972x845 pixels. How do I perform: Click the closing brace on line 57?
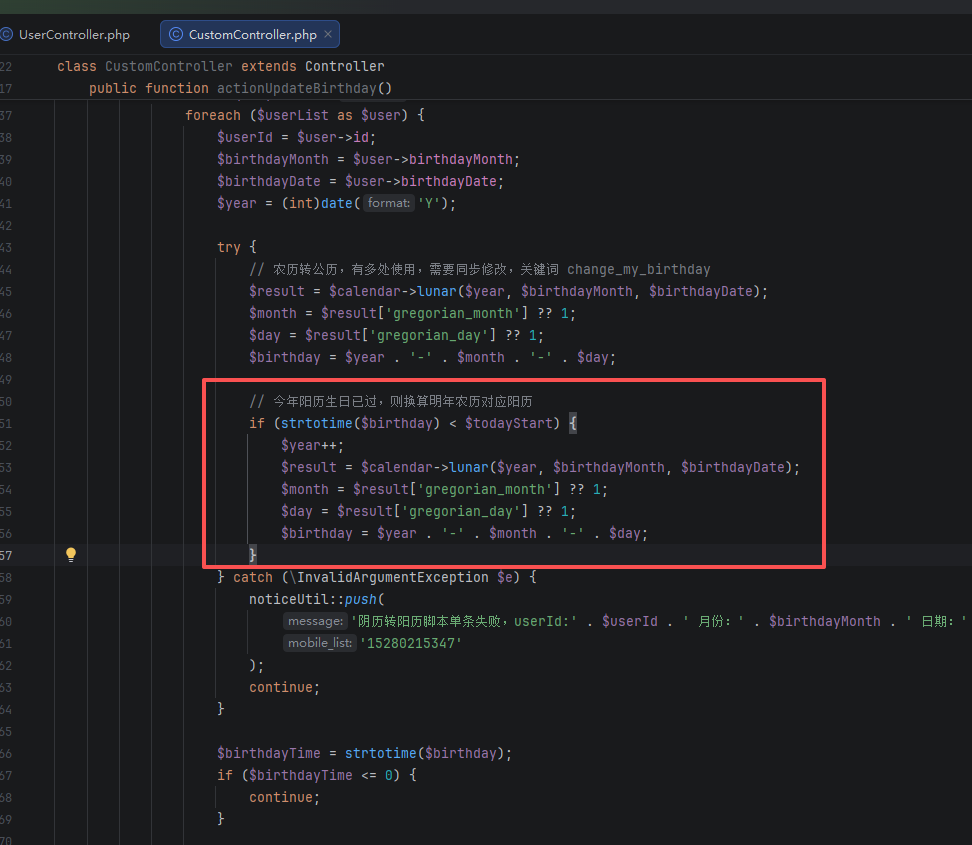[x=252, y=554]
